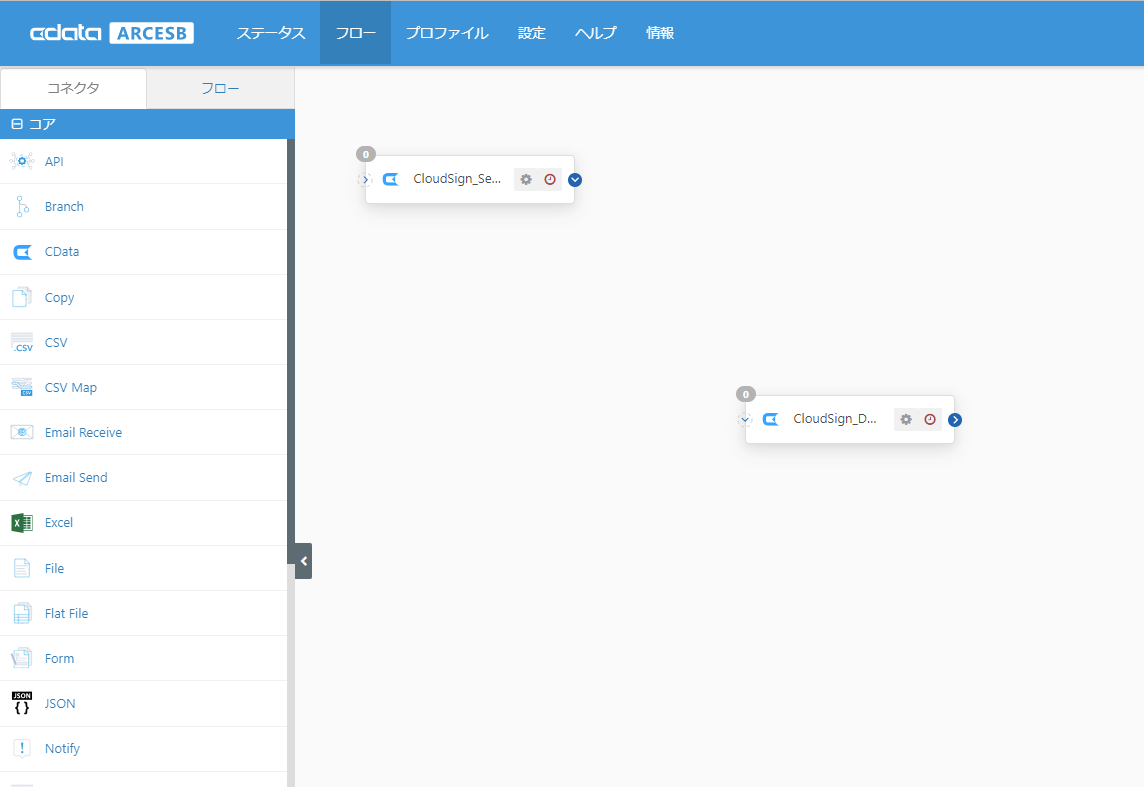1144x787 pixels.
Task: Collapse the left sidebar with arrow handle
Action: [x=304, y=561]
